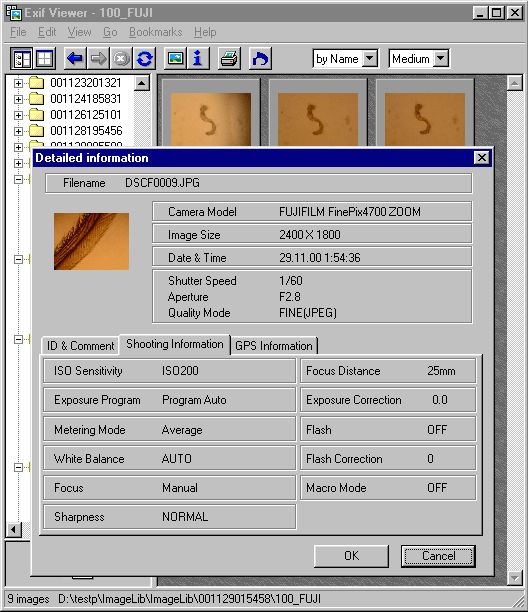The image size is (528, 612).
Task: Select folder icon for 001128195456
Action: coord(37,131)
